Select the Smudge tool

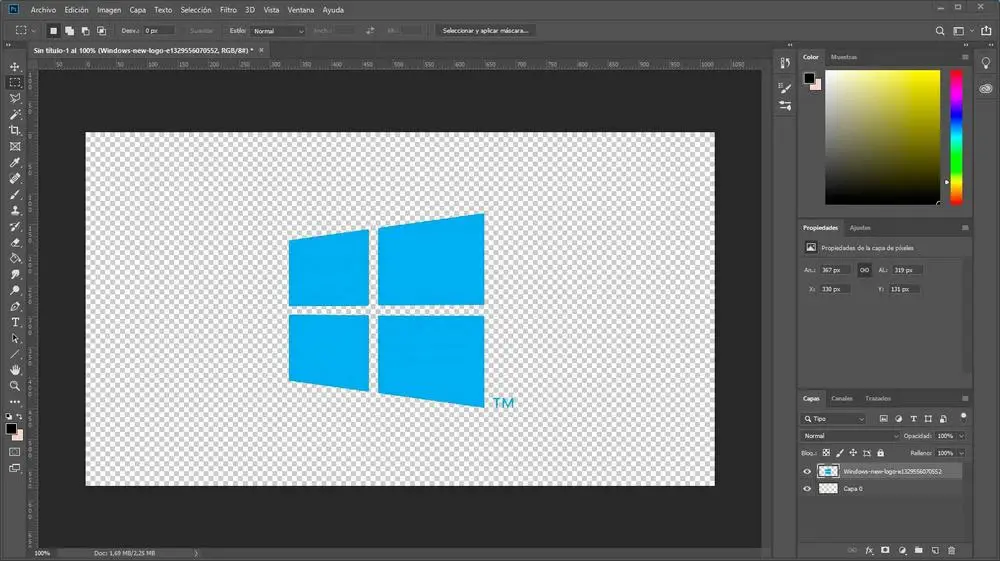(x=15, y=274)
